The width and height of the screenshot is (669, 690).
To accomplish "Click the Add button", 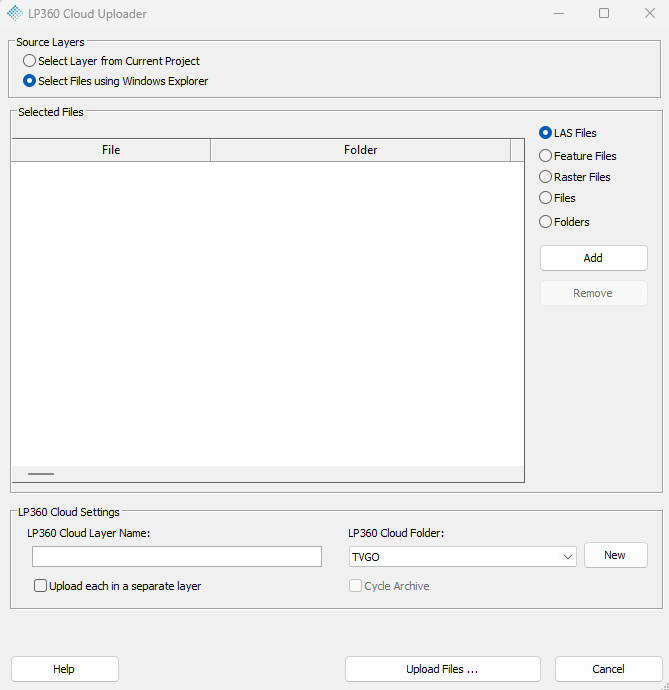I will click(594, 258).
